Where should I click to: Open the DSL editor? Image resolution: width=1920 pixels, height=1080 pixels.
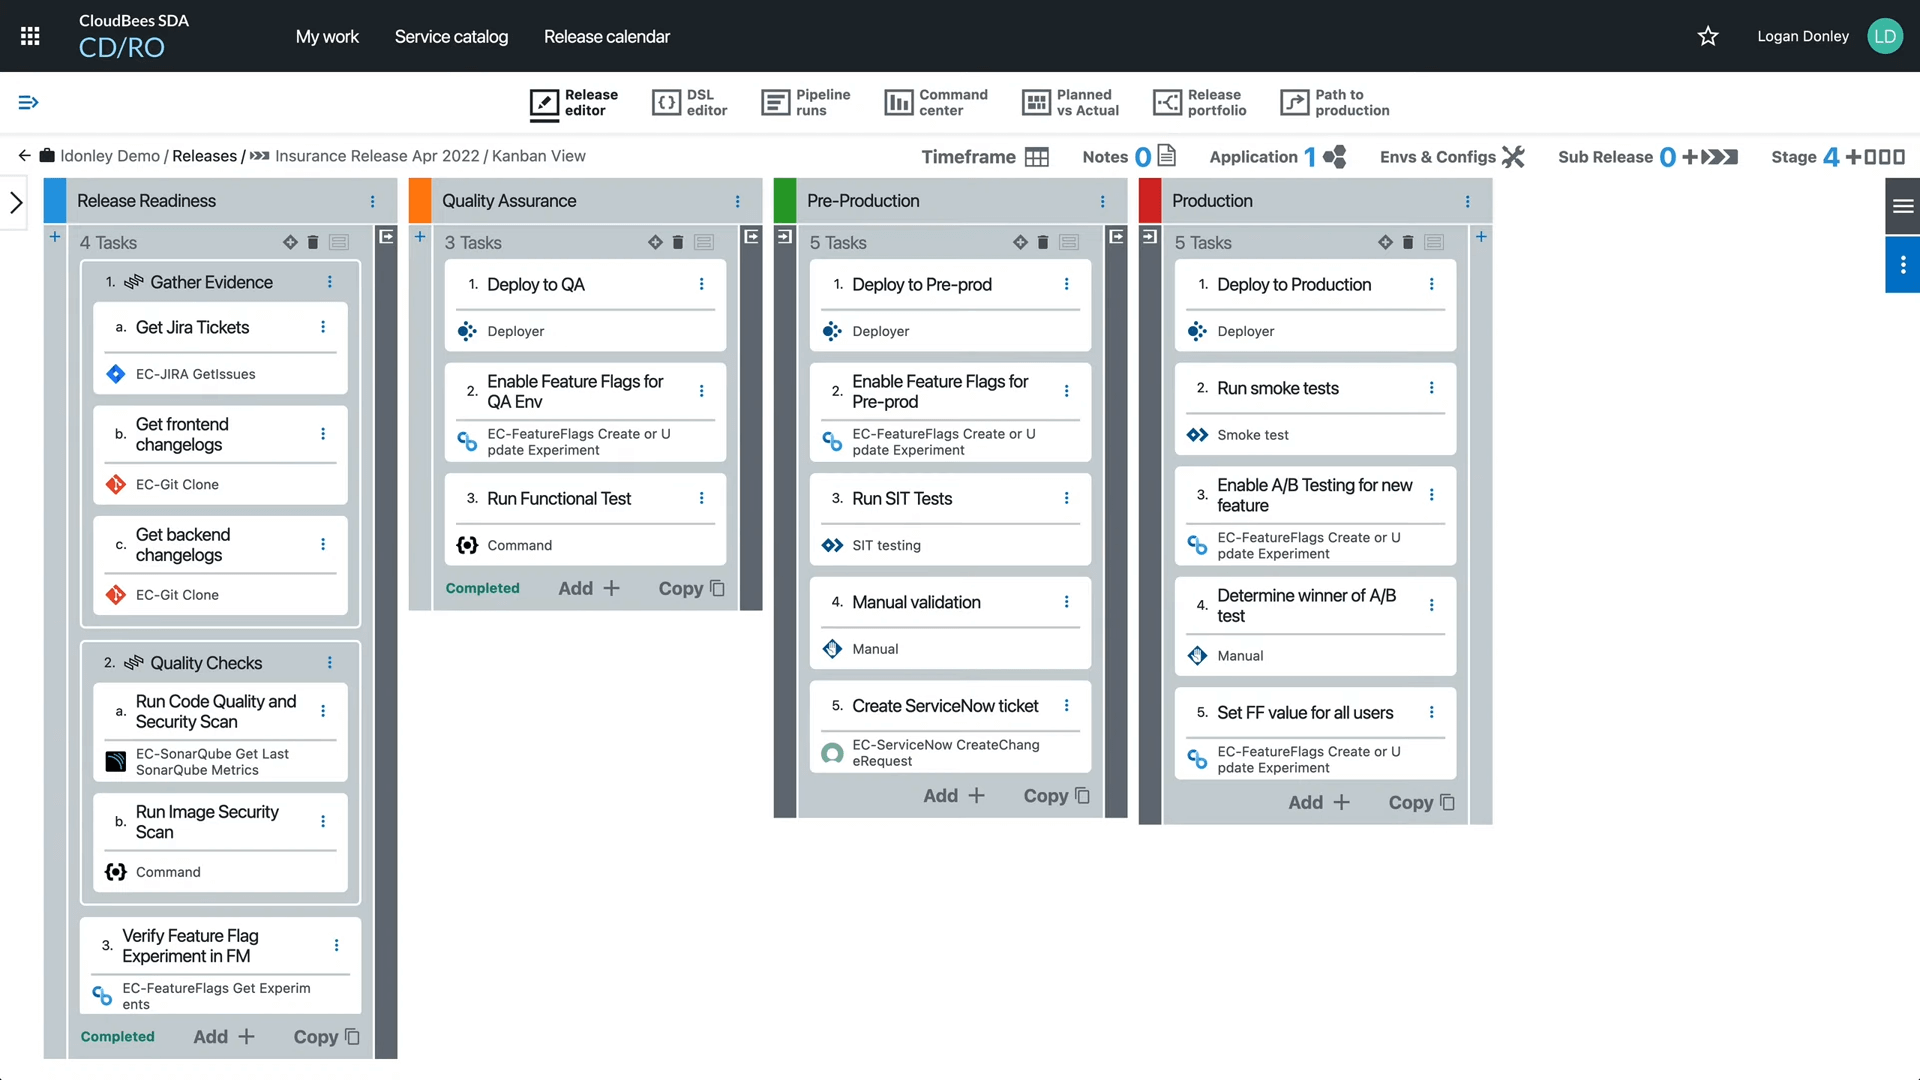coord(690,103)
